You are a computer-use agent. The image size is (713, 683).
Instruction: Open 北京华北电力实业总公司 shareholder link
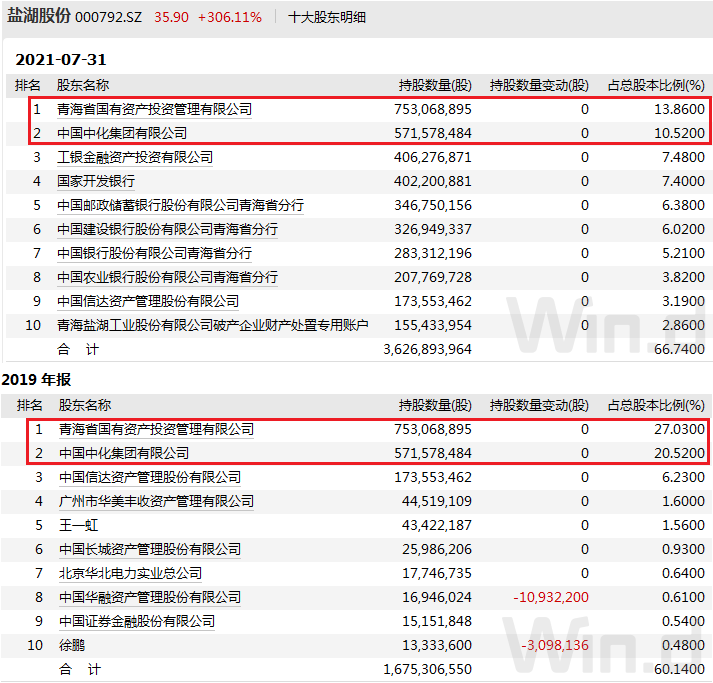(x=130, y=573)
